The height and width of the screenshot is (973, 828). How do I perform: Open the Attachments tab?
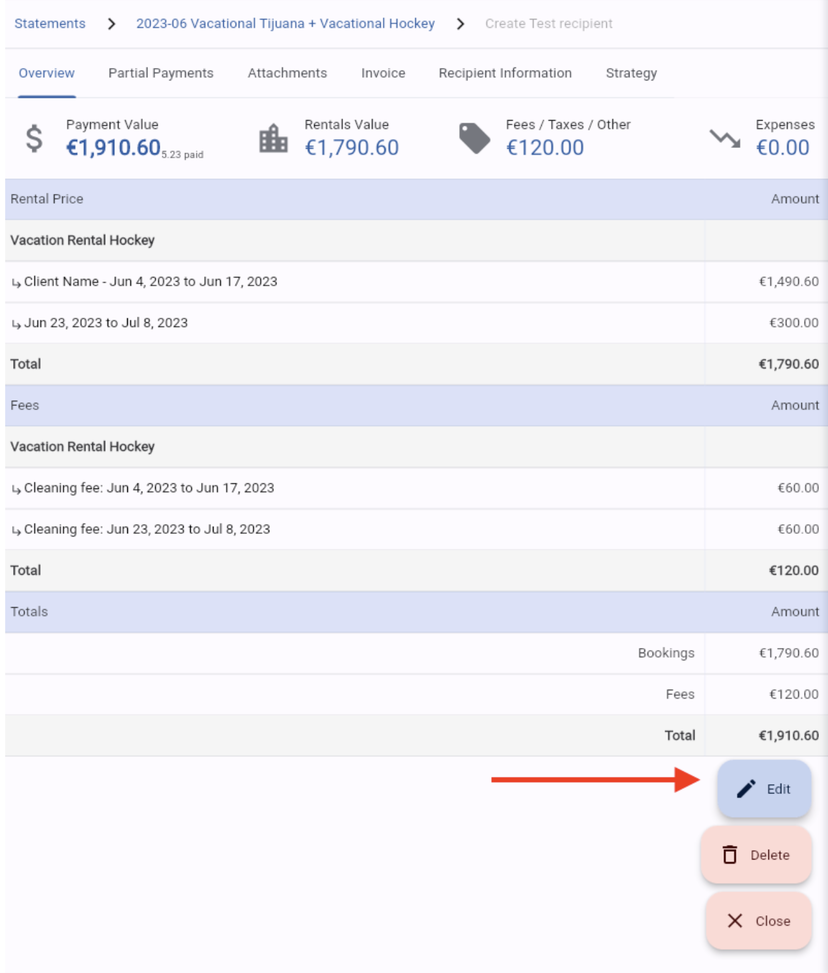click(287, 73)
